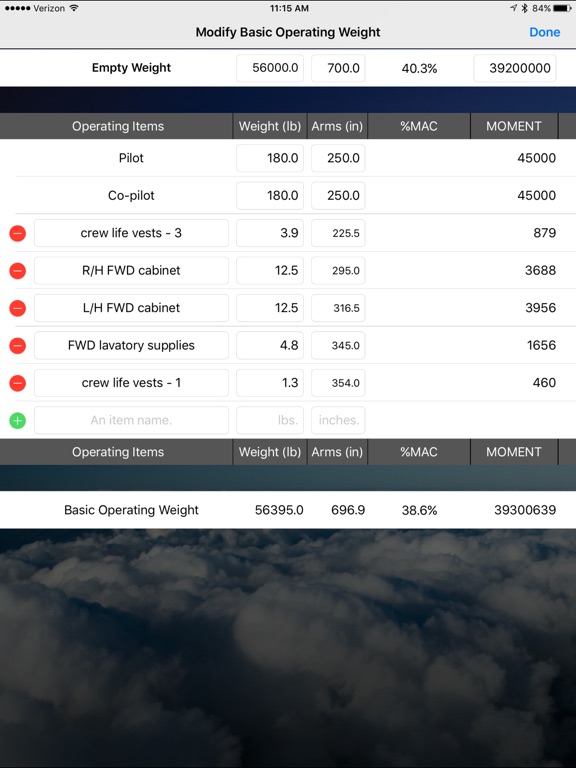The image size is (576, 768).
Task: Select Basic Operating Weight total 56395.0
Action: tap(279, 510)
